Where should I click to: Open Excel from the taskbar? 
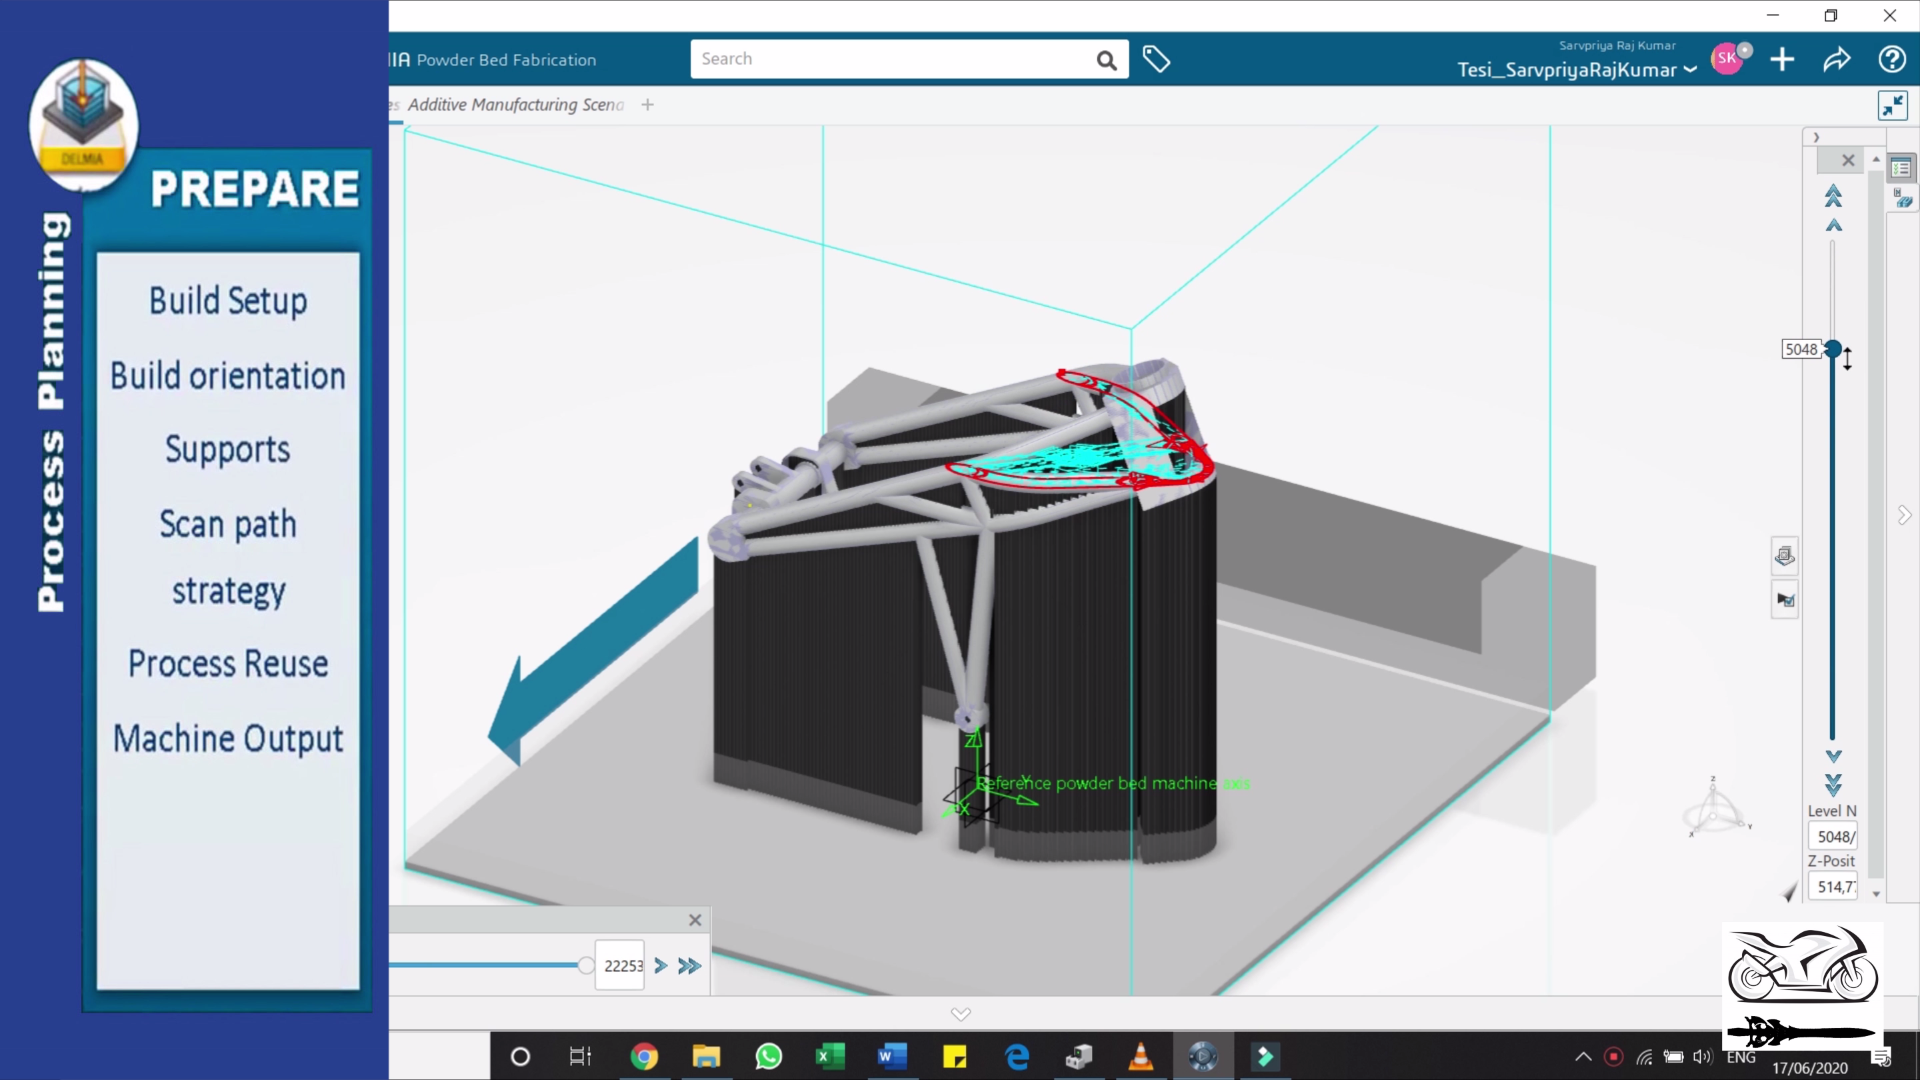pos(830,1057)
